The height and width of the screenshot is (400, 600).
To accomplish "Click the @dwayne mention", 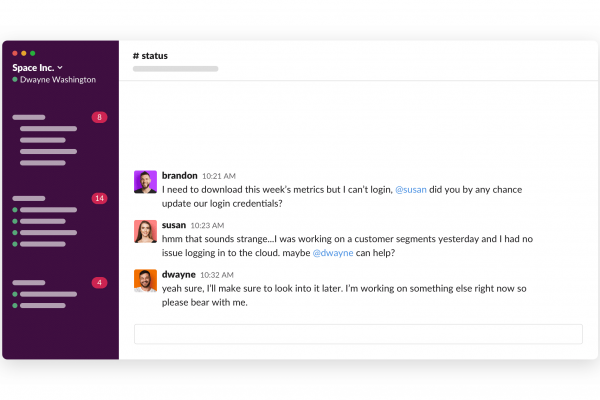I will tap(333, 253).
